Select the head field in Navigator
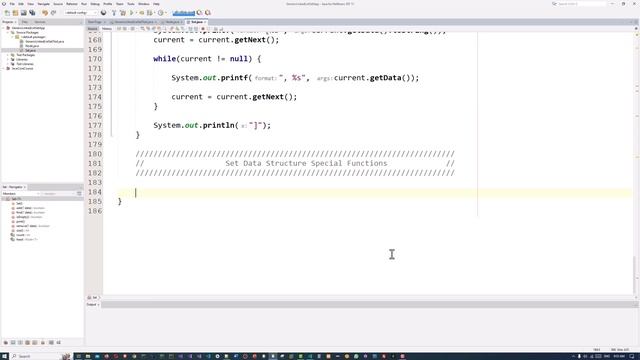Viewport: 640px width, 360px height. [x=24, y=239]
